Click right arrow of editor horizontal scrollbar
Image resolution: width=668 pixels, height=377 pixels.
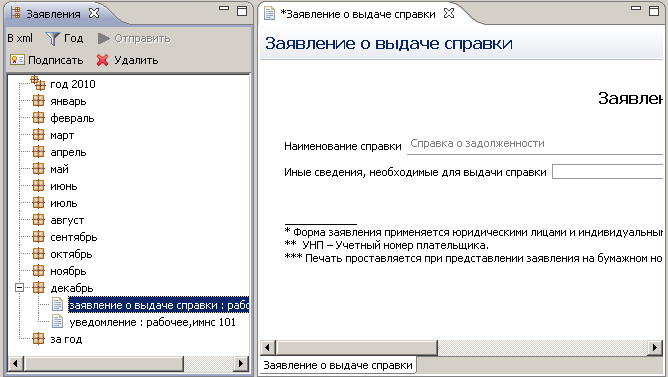[655, 348]
